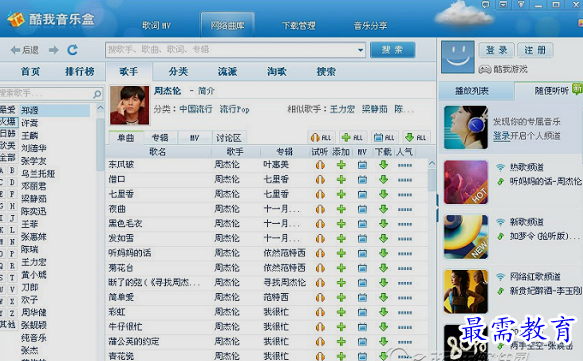Download the song 东风破

(383, 165)
